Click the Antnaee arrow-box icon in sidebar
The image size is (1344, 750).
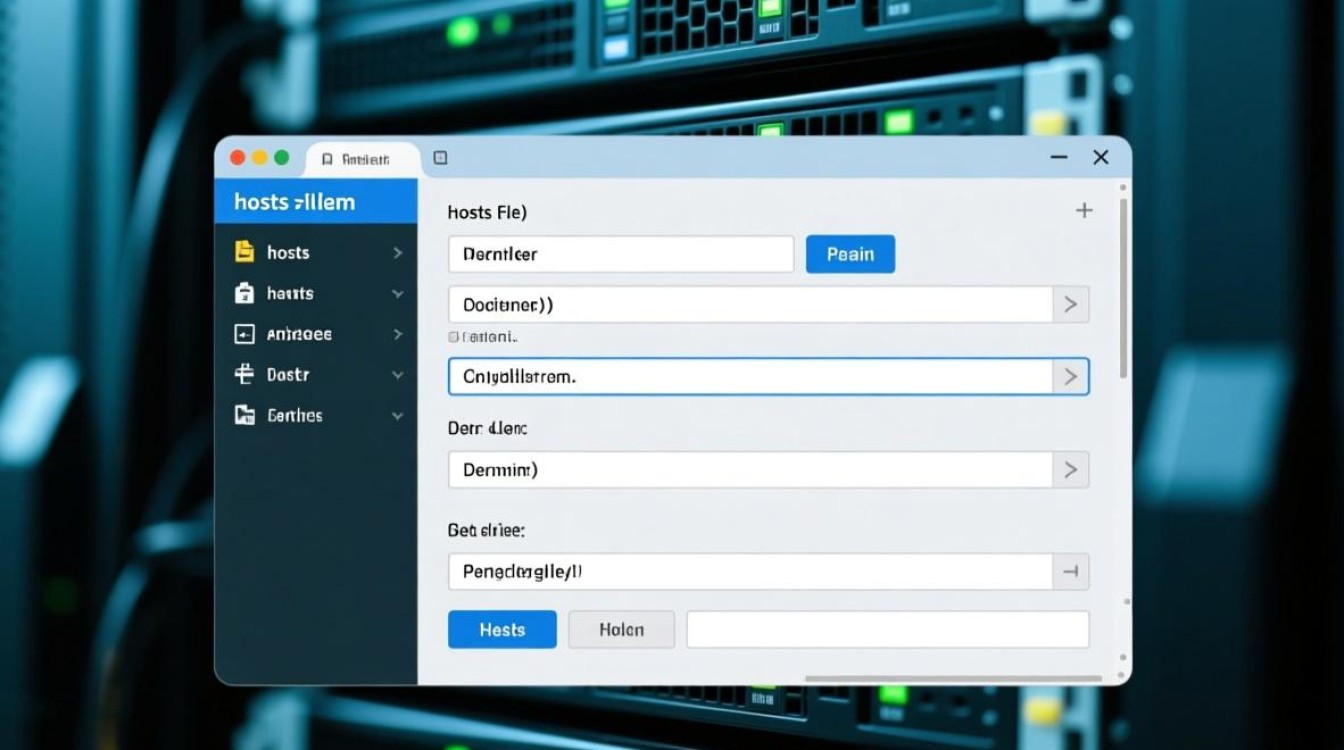(x=244, y=335)
